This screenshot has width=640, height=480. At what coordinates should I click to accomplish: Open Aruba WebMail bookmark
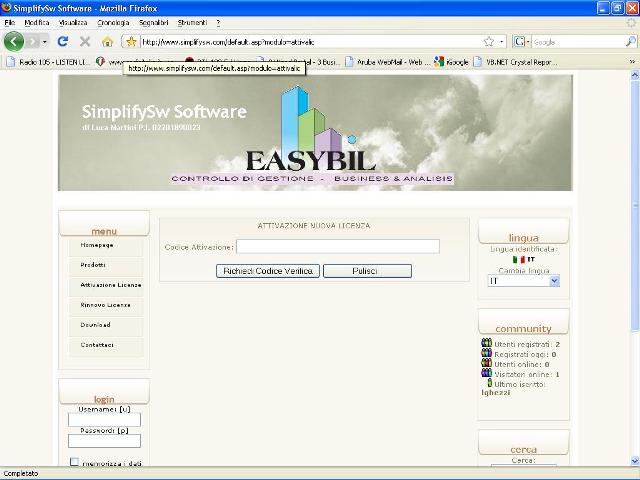pos(388,62)
